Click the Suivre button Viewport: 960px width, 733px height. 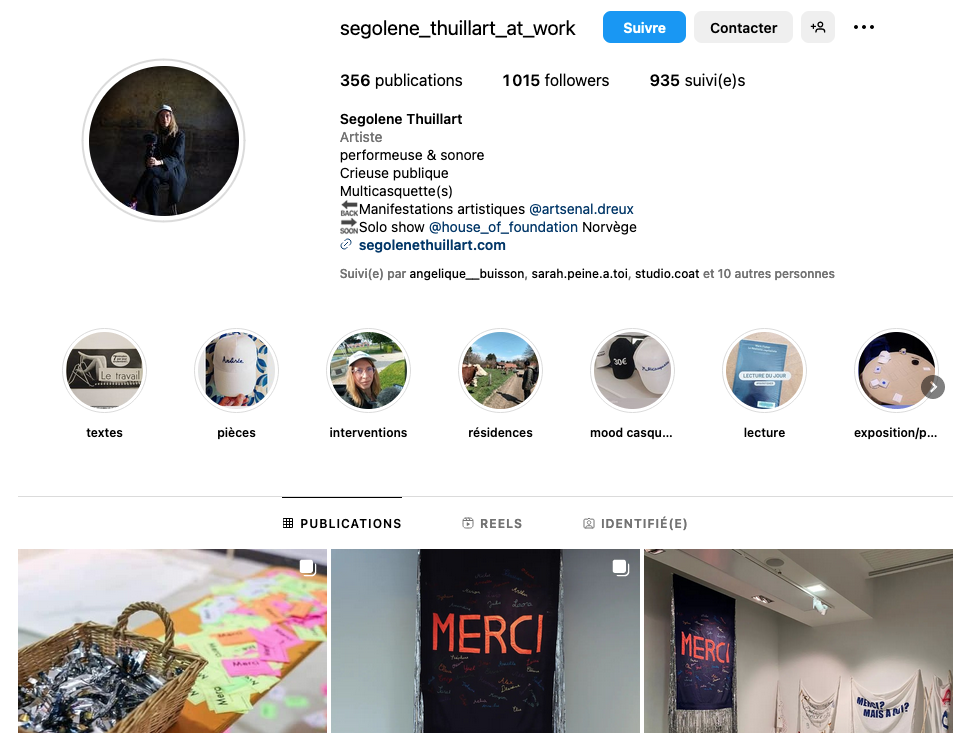click(x=644, y=27)
